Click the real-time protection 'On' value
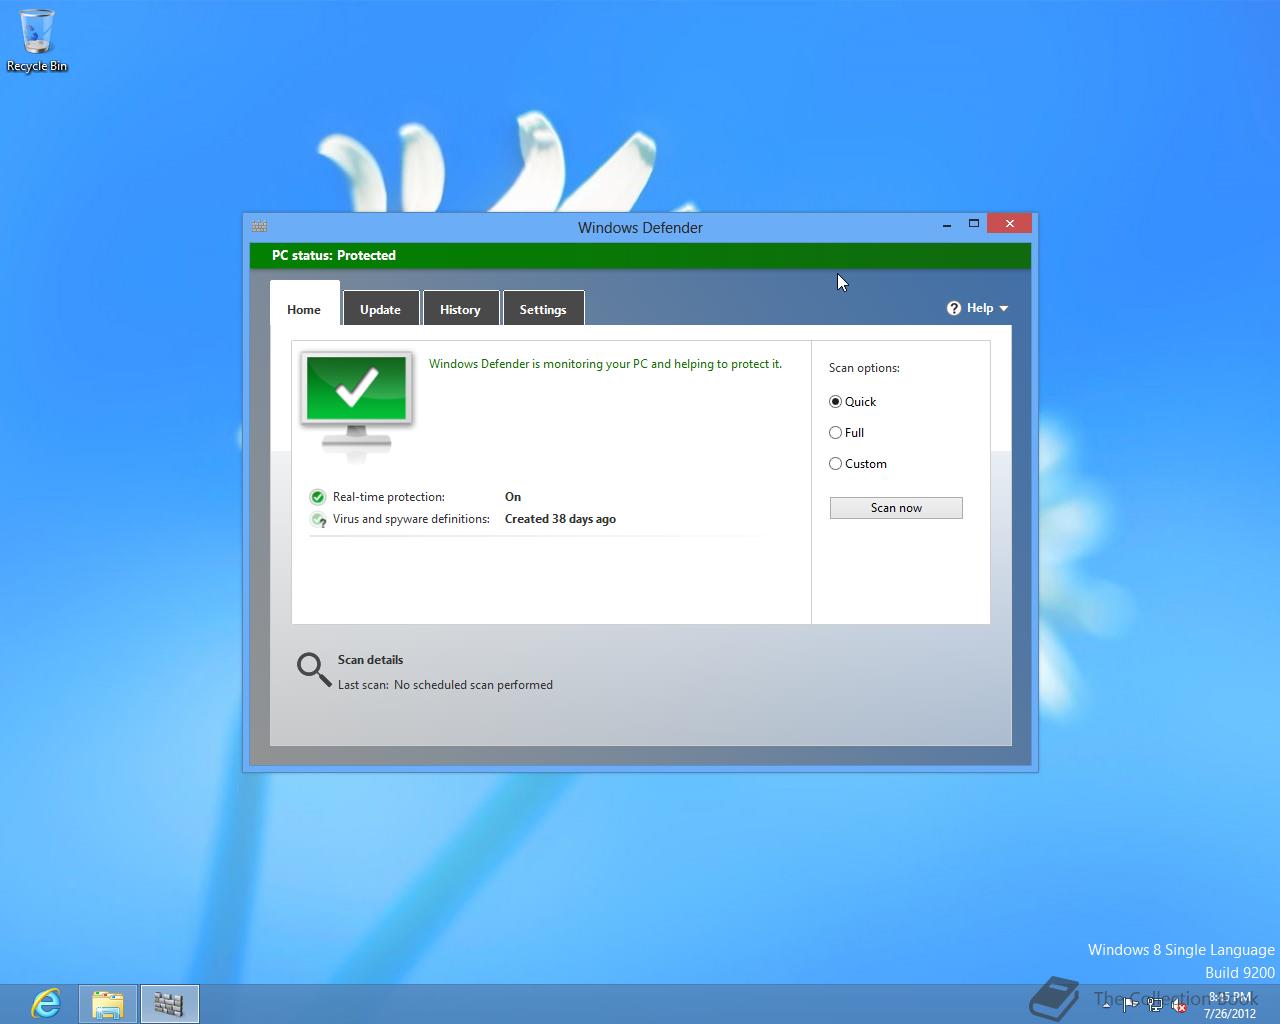Viewport: 1280px width, 1024px height. coord(513,497)
